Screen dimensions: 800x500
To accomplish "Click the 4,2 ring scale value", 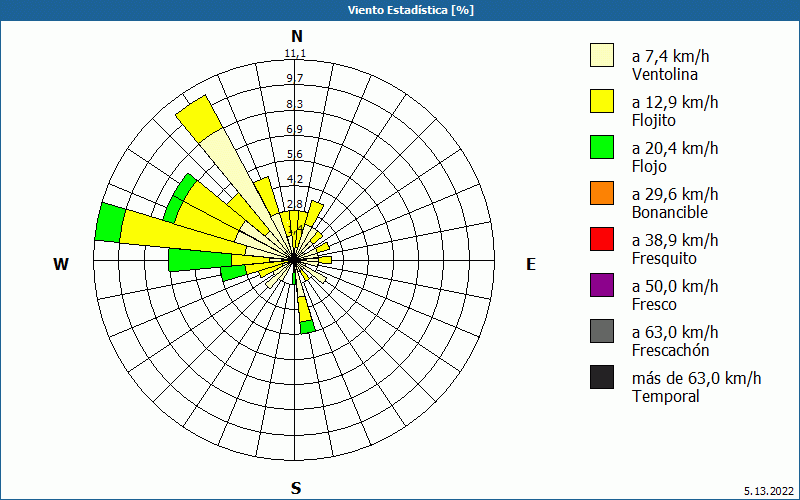I will (x=295, y=179).
